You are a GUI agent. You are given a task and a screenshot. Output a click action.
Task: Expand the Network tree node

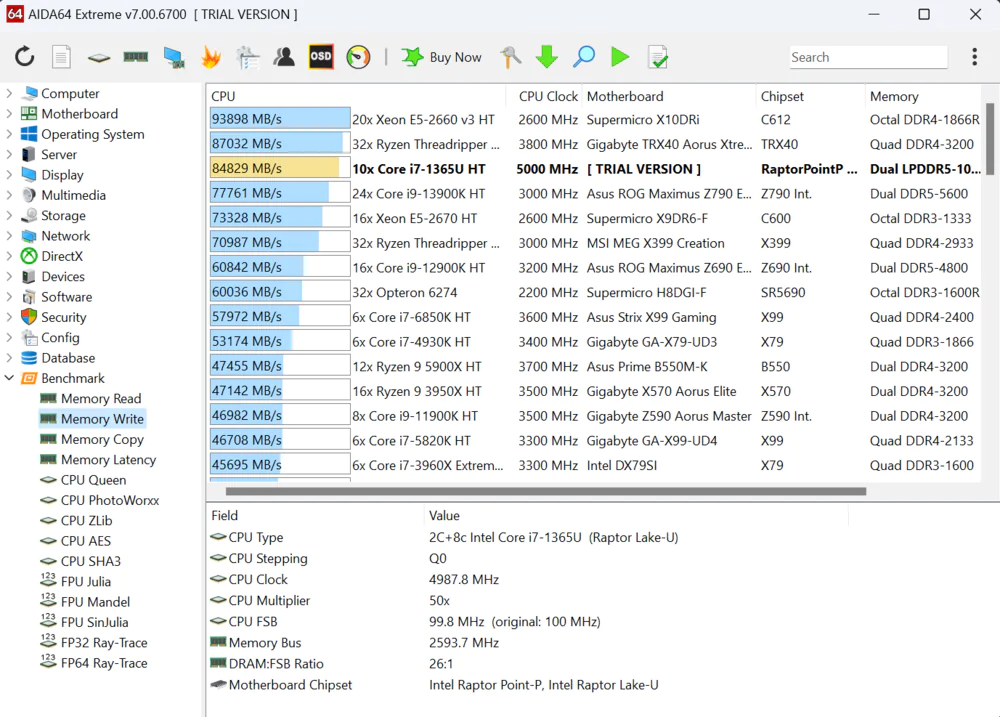9,236
